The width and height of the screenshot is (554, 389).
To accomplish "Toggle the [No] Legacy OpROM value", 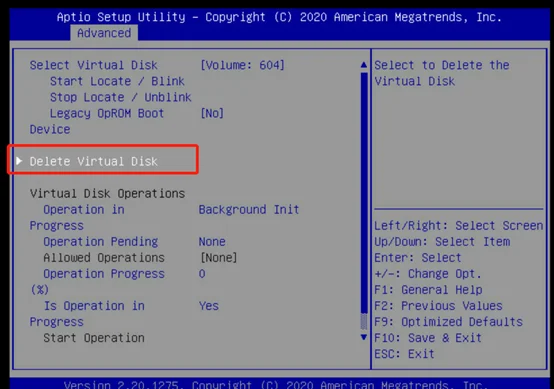I will pos(212,113).
